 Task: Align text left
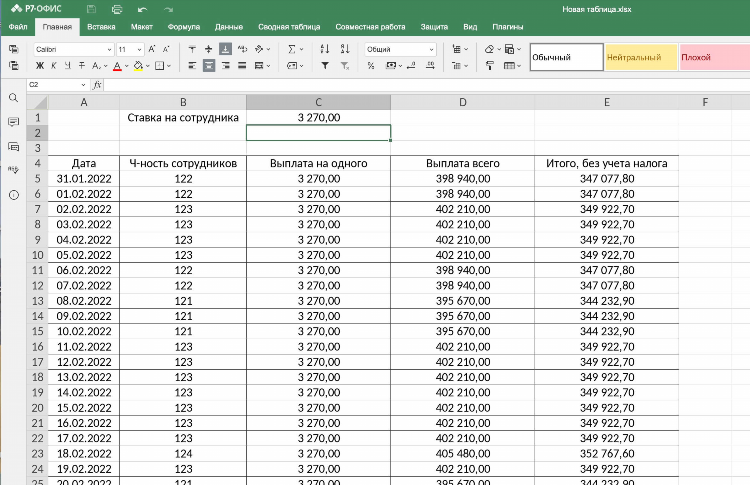pyautogui.click(x=192, y=66)
